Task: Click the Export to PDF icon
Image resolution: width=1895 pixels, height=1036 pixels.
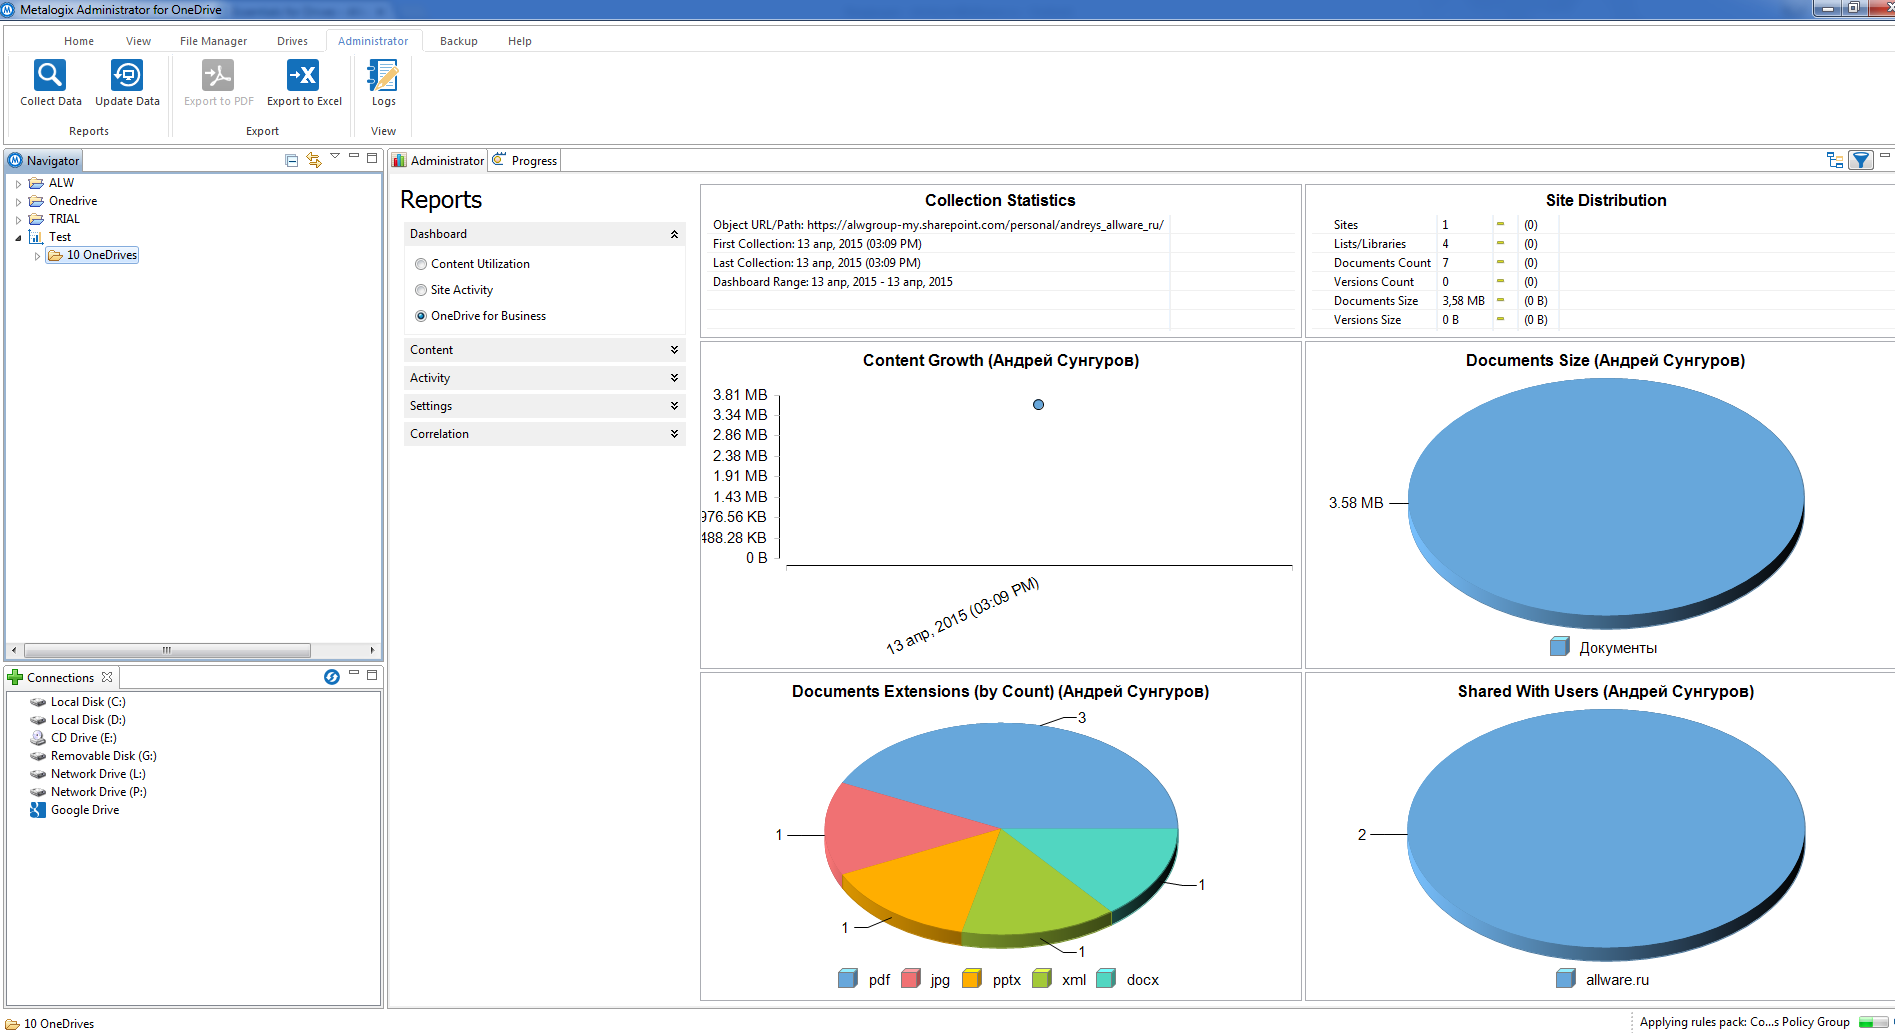Action: click(x=218, y=75)
